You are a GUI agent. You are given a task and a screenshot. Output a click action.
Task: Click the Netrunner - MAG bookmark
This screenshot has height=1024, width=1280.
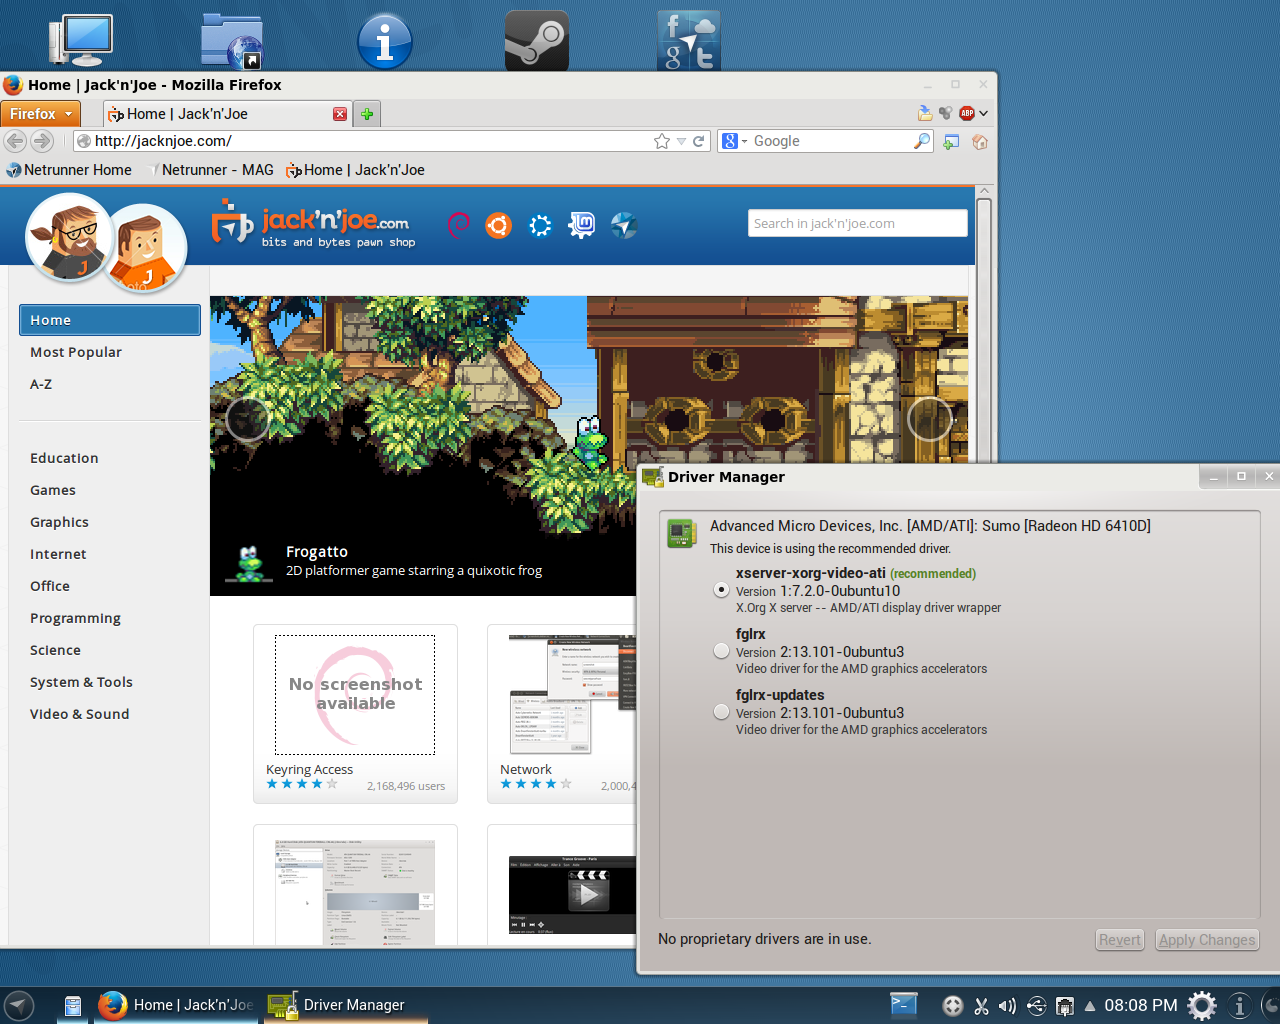click(211, 170)
